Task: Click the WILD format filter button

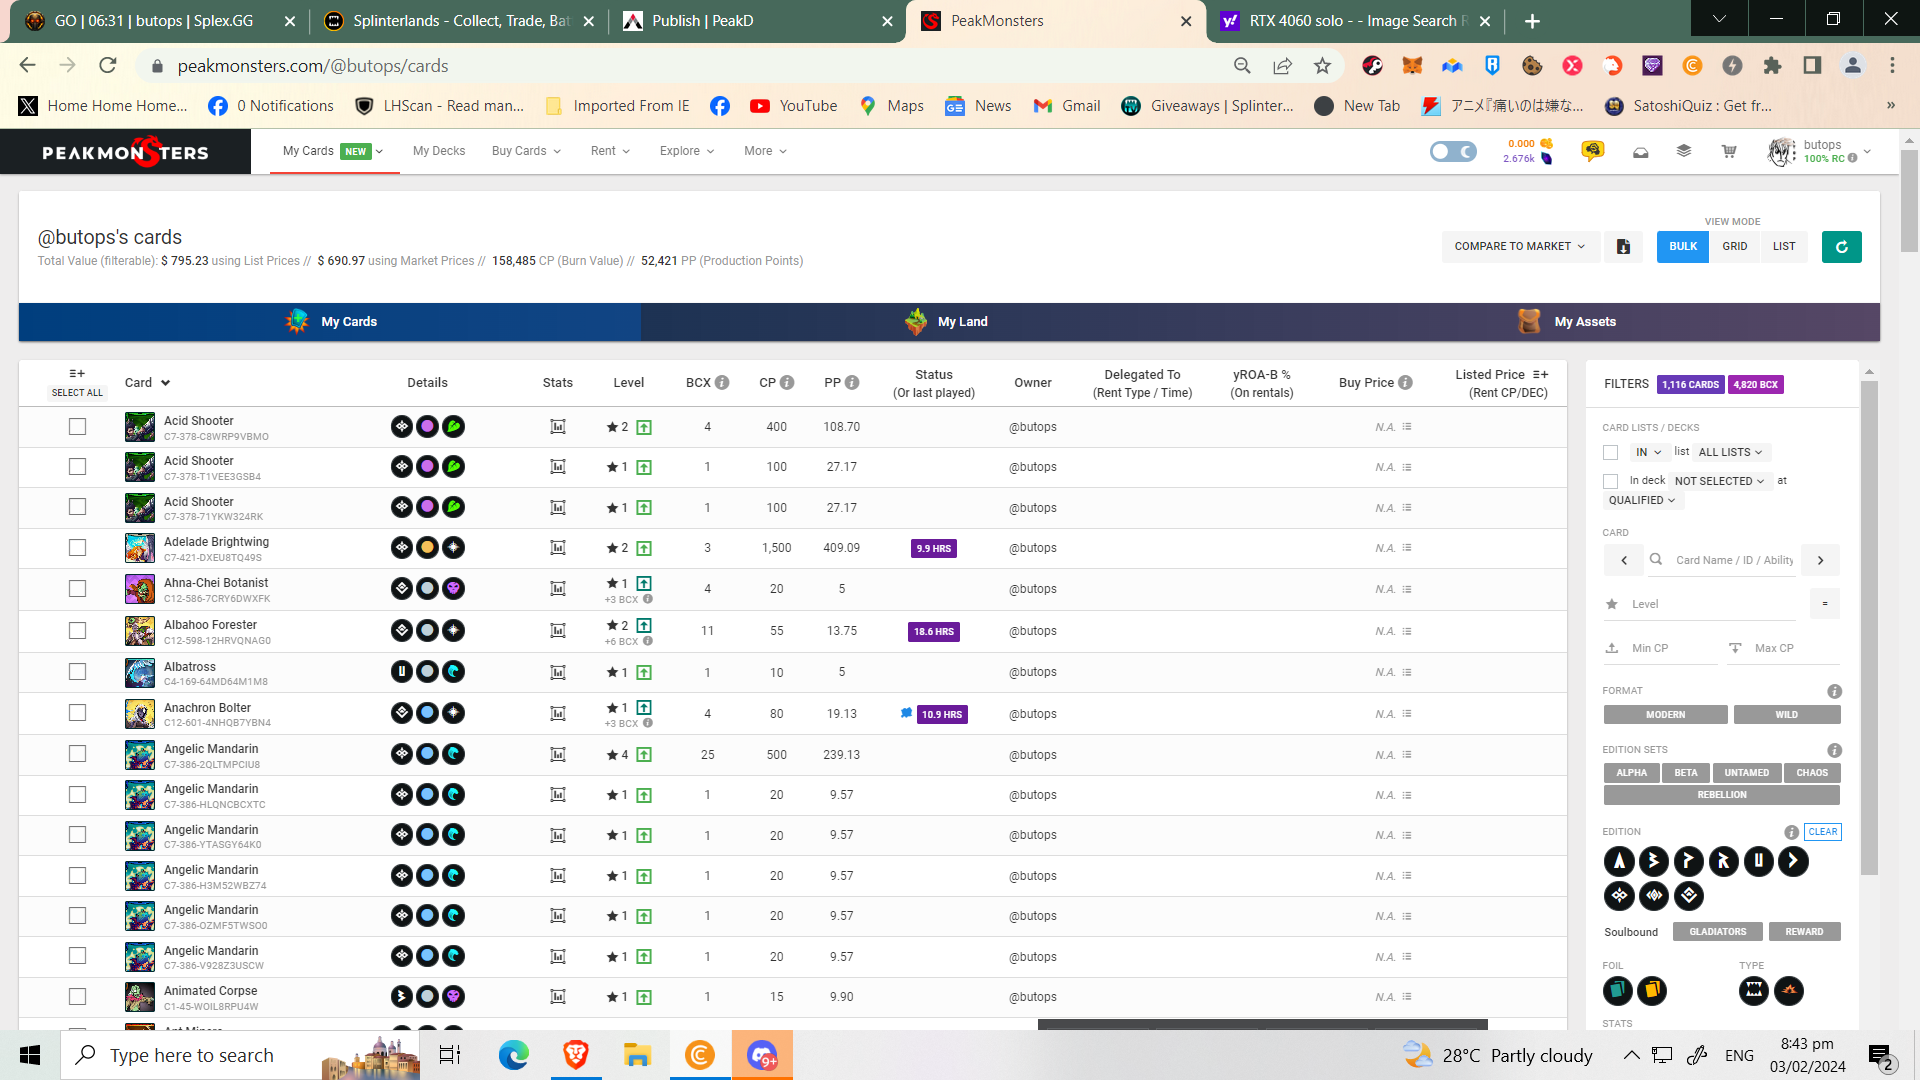Action: coord(1787,715)
